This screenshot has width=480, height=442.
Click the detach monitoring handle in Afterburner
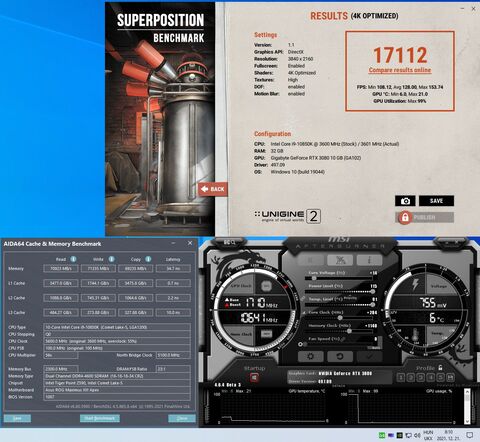click(x=339, y=386)
